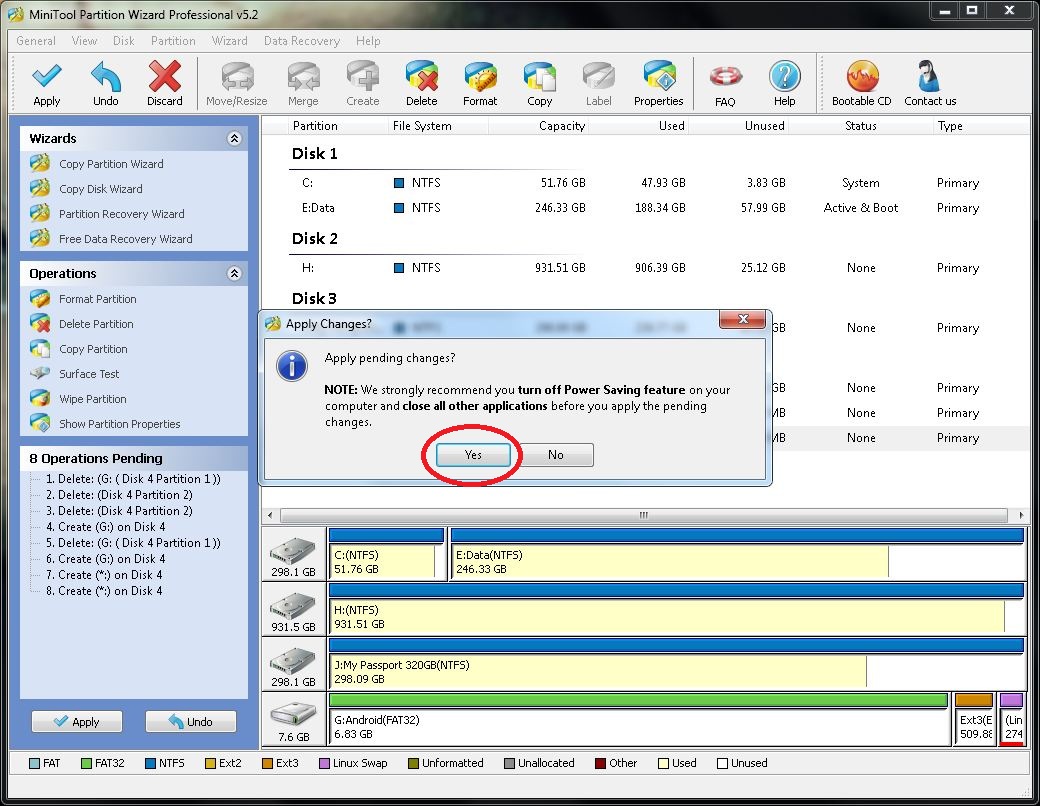Open the Data Recovery menu
This screenshot has width=1040, height=806.
[x=302, y=41]
